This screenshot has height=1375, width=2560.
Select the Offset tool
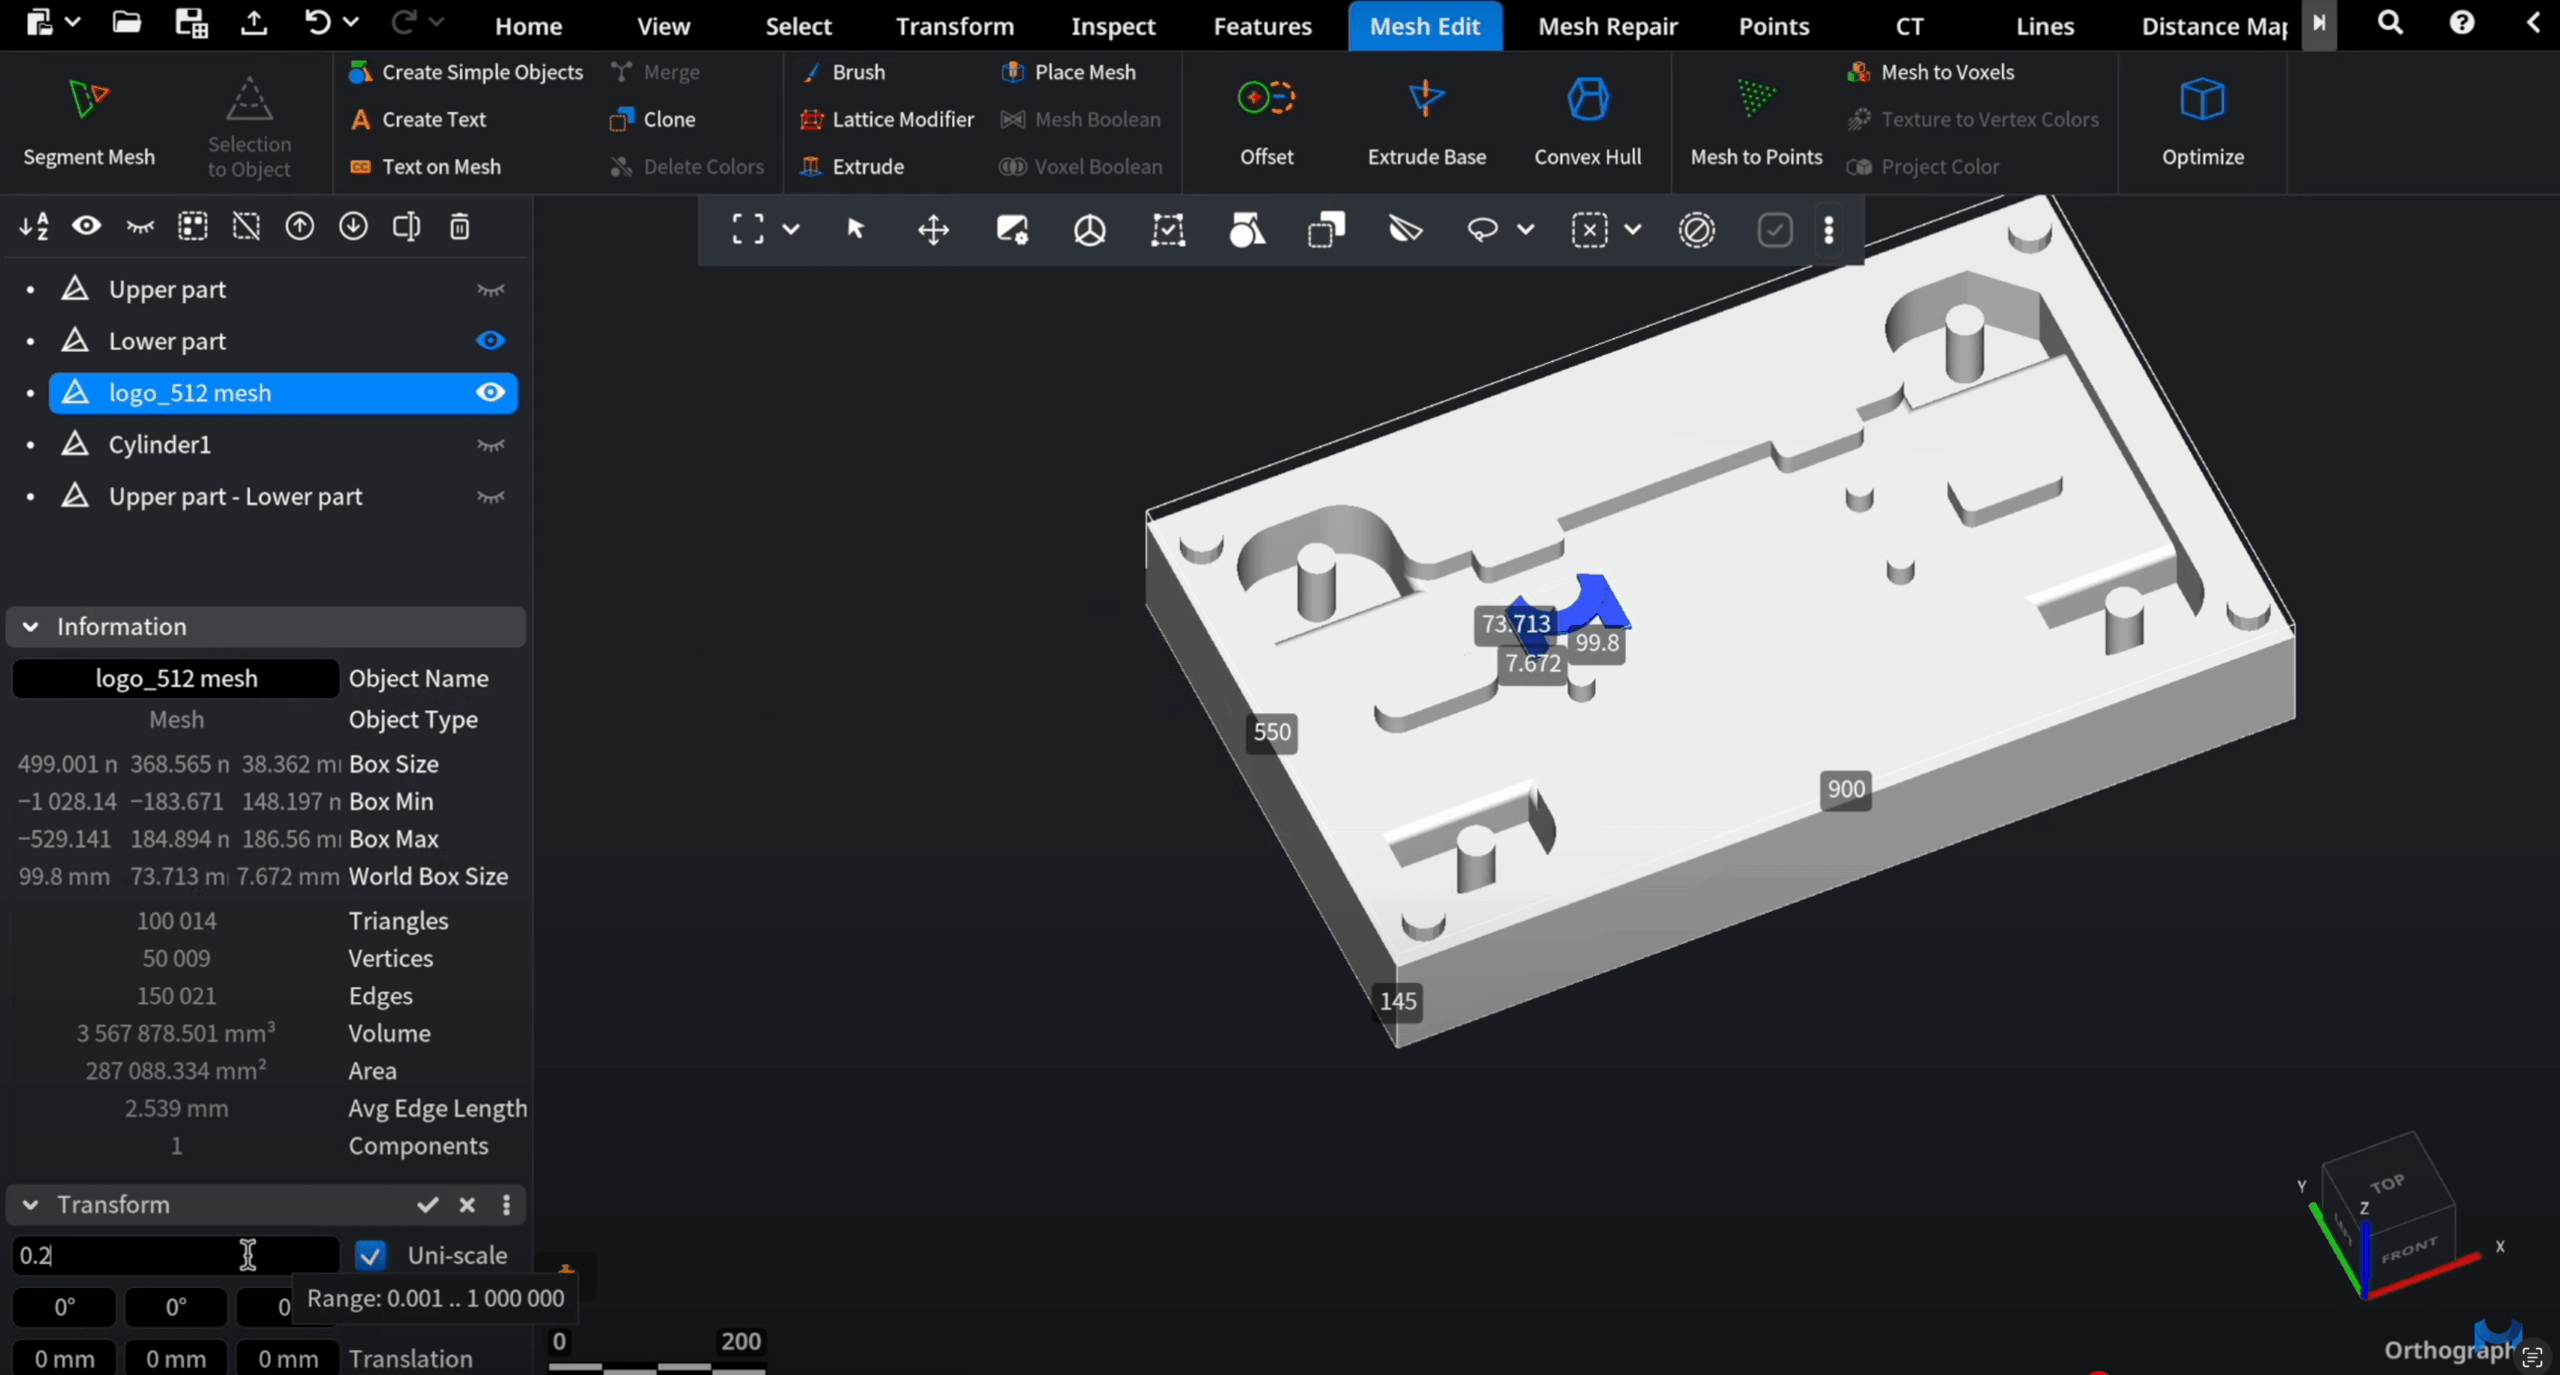tap(1266, 99)
